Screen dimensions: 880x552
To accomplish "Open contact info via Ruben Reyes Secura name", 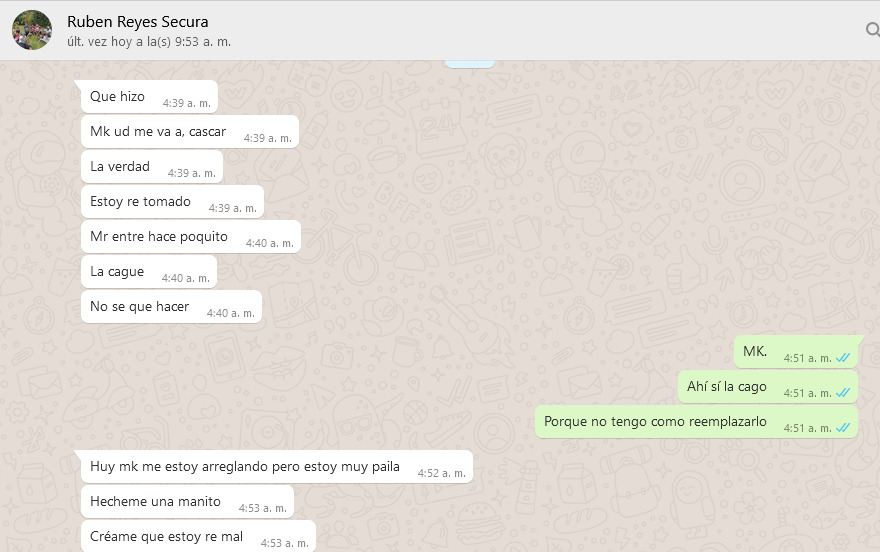I will 138,21.
